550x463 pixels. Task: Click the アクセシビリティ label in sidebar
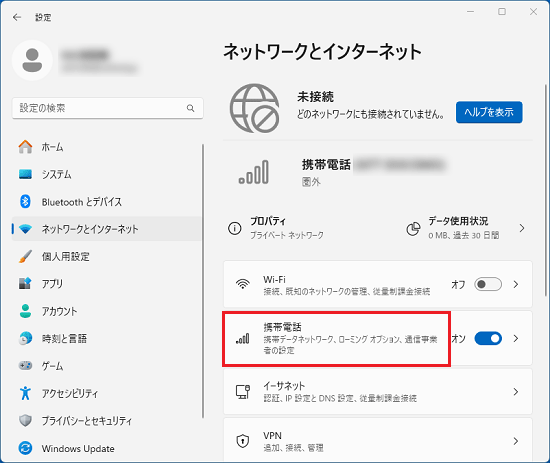pos(70,393)
